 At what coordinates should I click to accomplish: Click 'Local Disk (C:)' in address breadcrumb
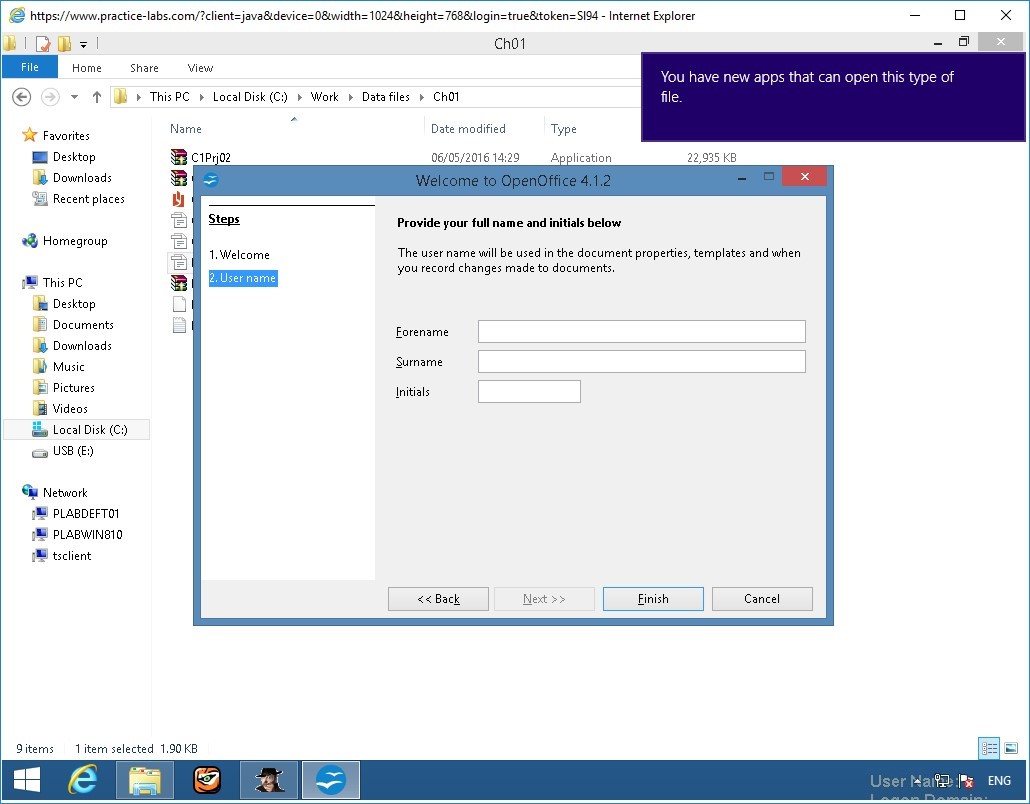click(x=250, y=97)
